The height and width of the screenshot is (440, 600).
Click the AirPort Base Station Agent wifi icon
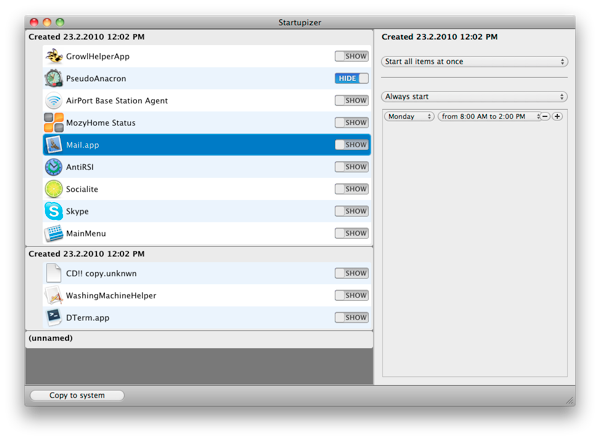pyautogui.click(x=54, y=101)
